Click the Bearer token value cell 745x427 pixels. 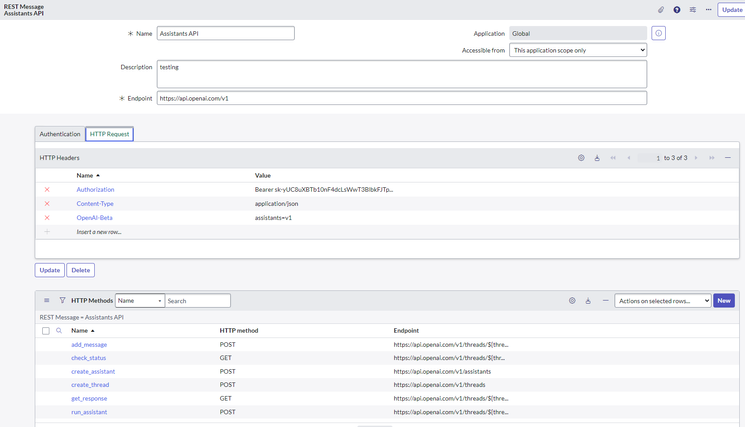[324, 190]
